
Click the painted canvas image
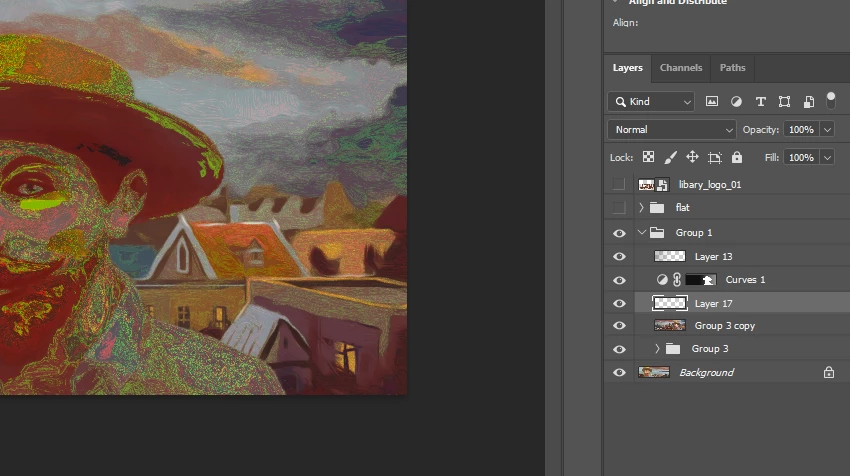[x=203, y=197]
